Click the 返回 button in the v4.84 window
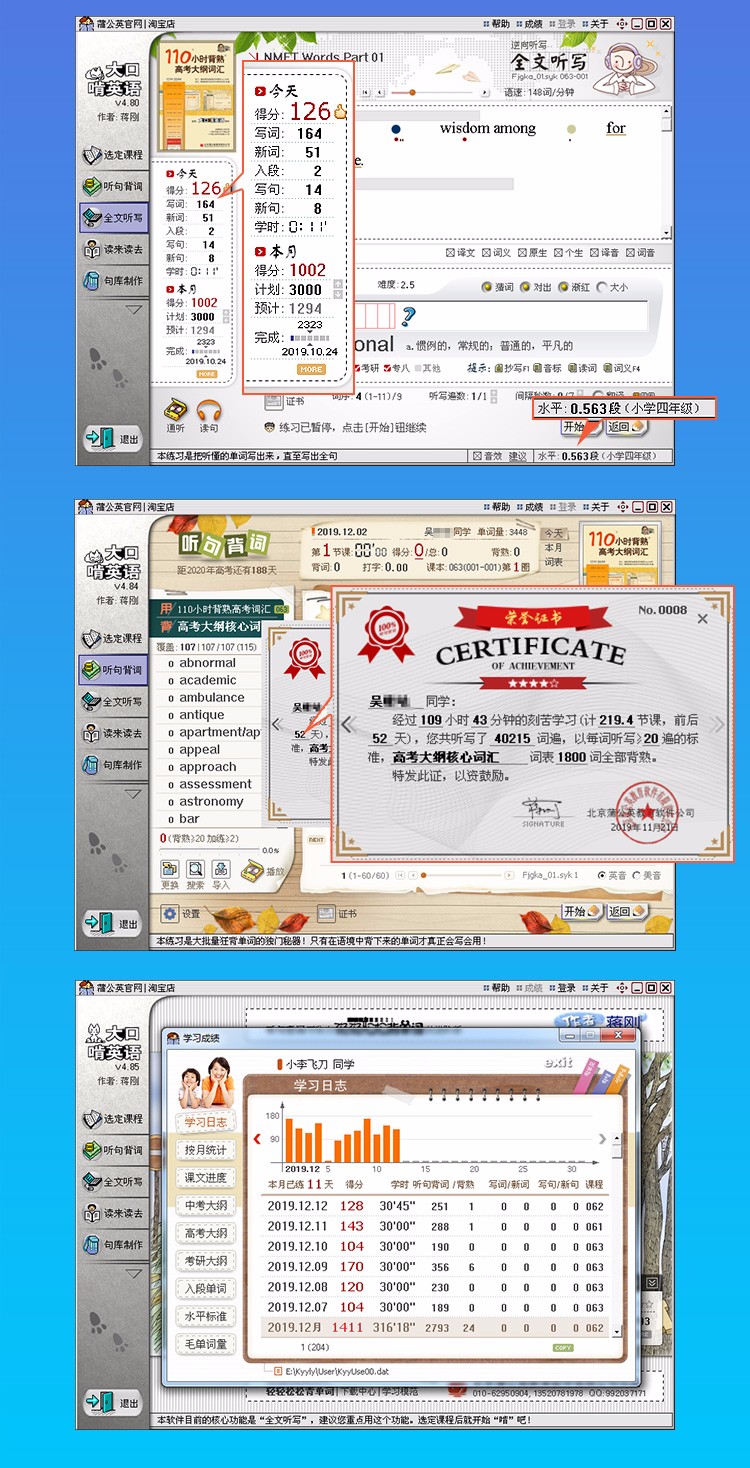Screen dimensions: 750x1468 [x=626, y=911]
